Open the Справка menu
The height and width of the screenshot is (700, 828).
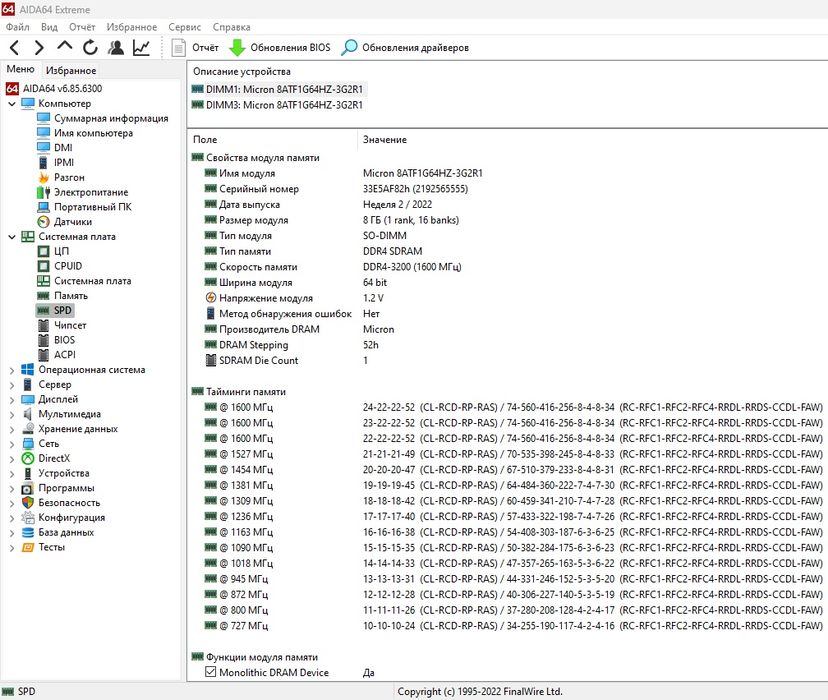[231, 27]
